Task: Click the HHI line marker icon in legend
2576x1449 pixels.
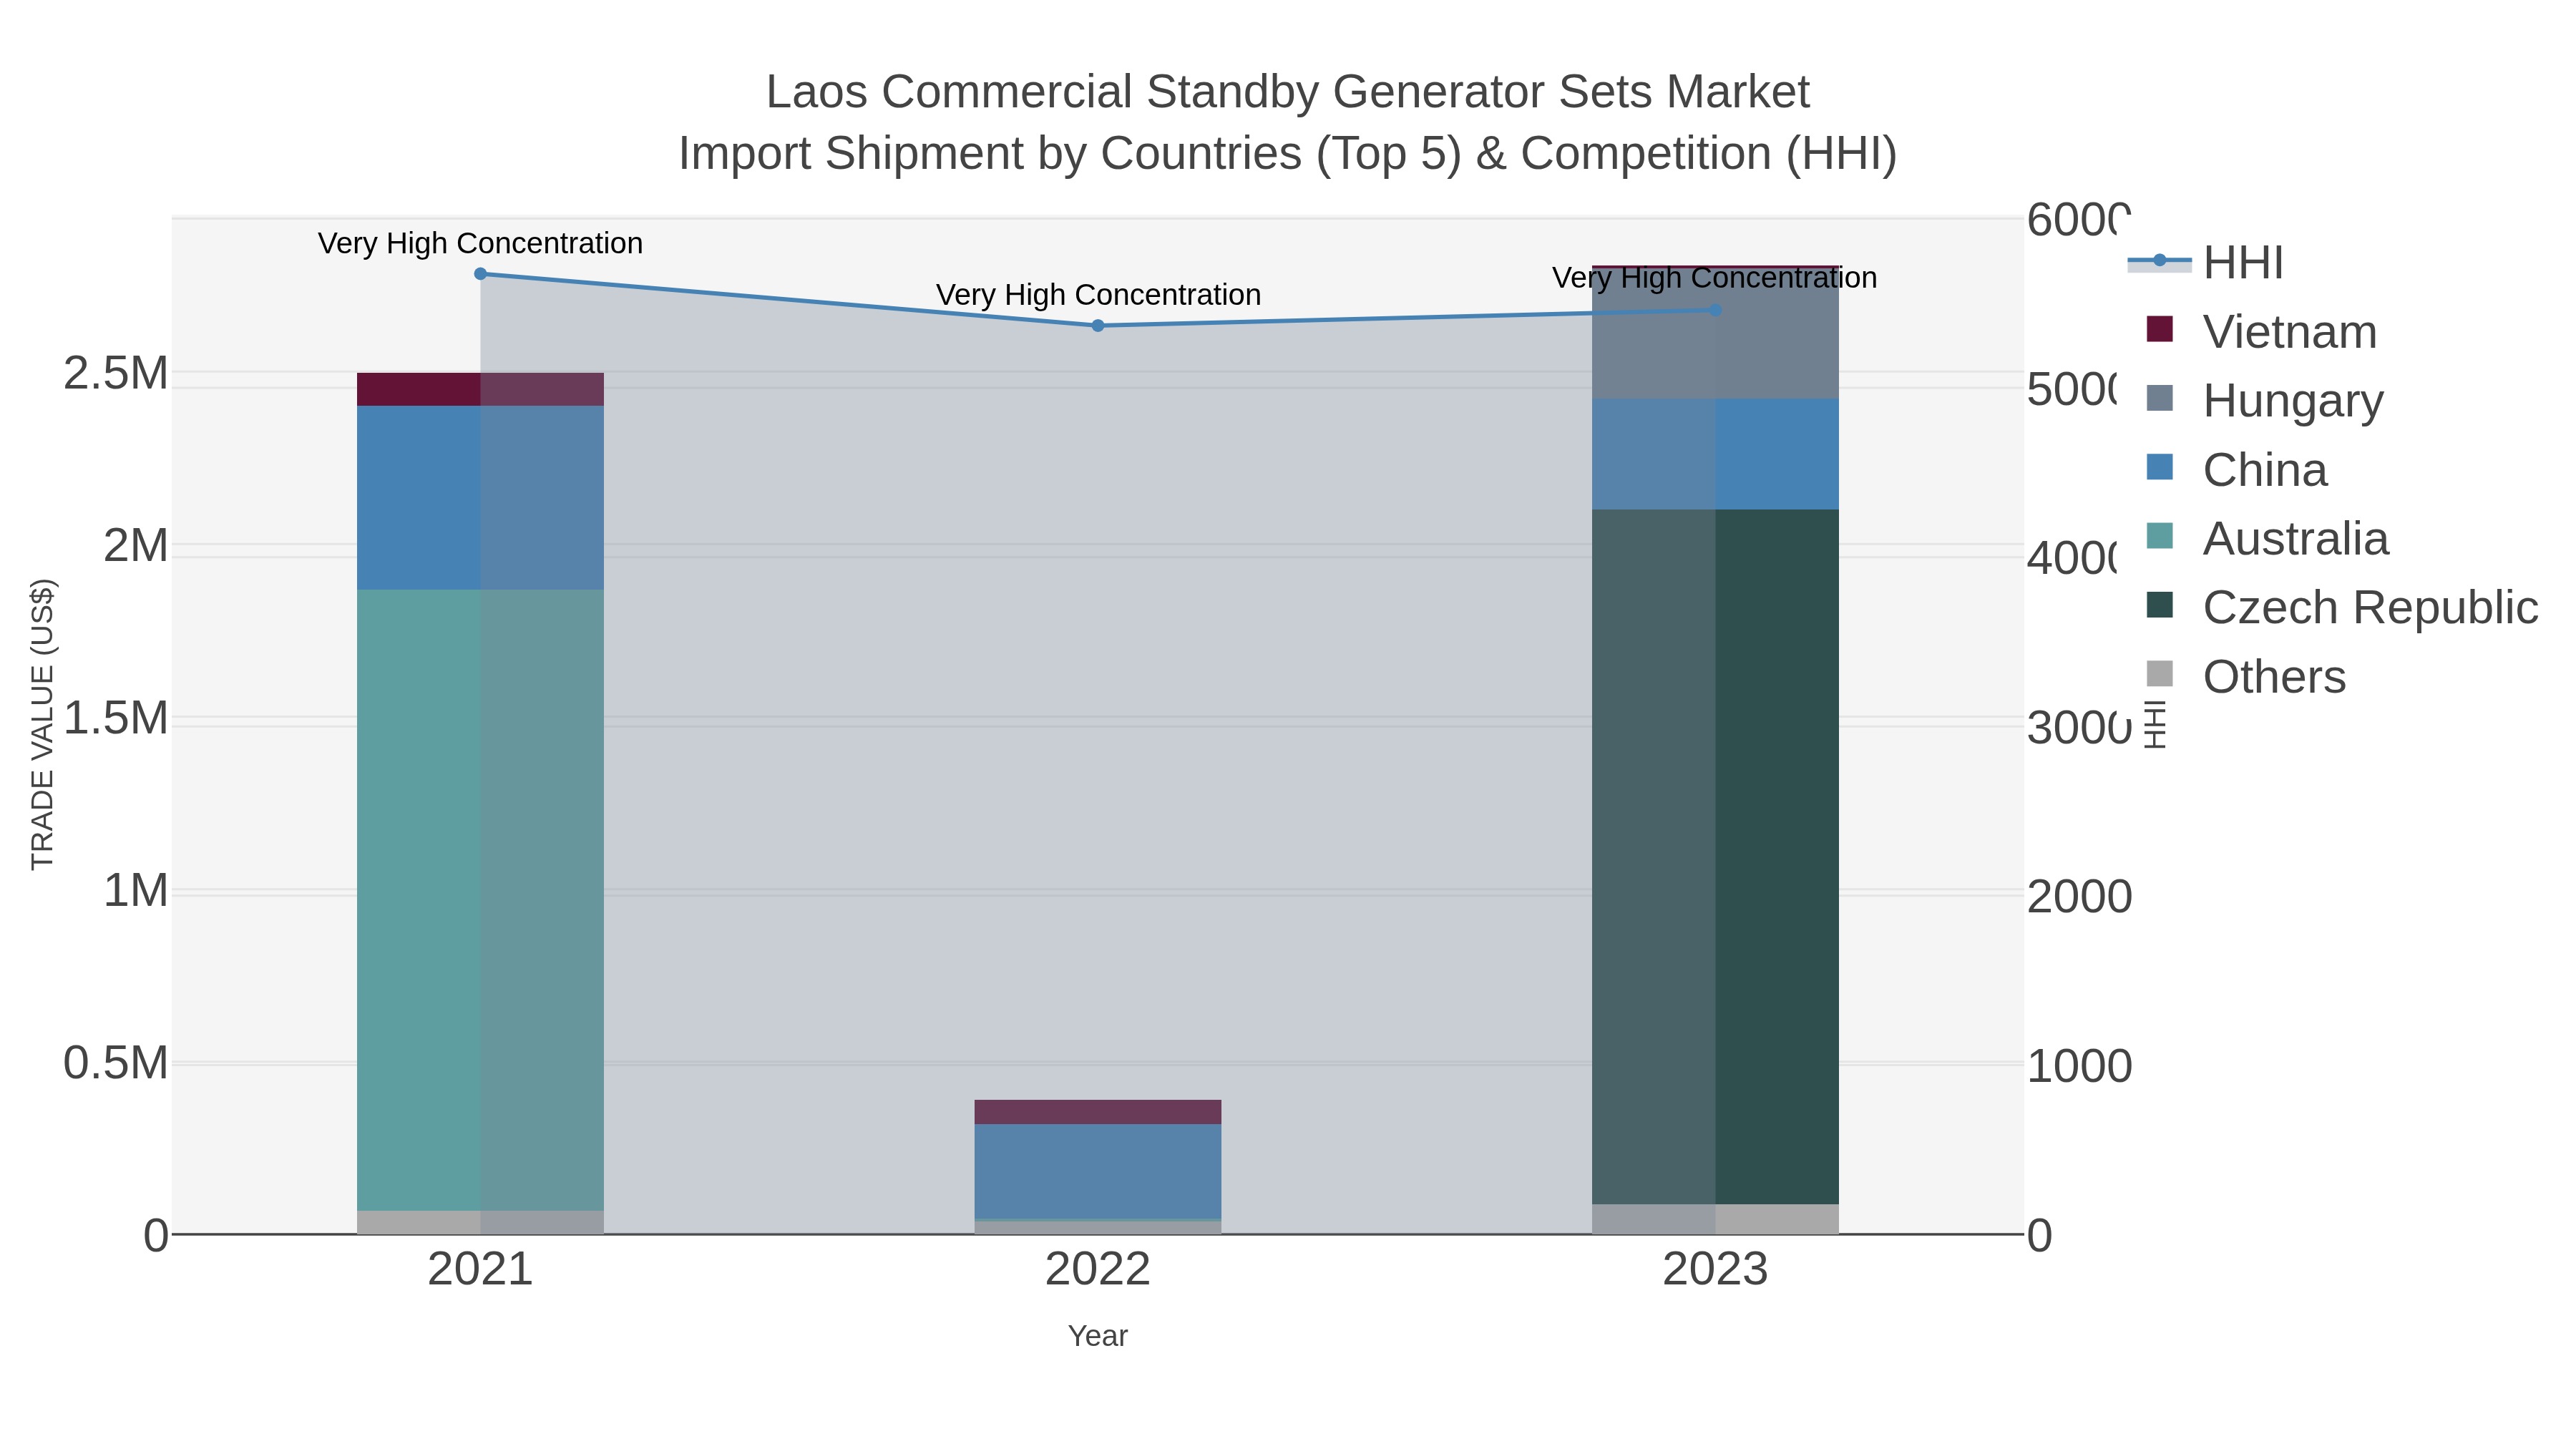Action: (2159, 261)
